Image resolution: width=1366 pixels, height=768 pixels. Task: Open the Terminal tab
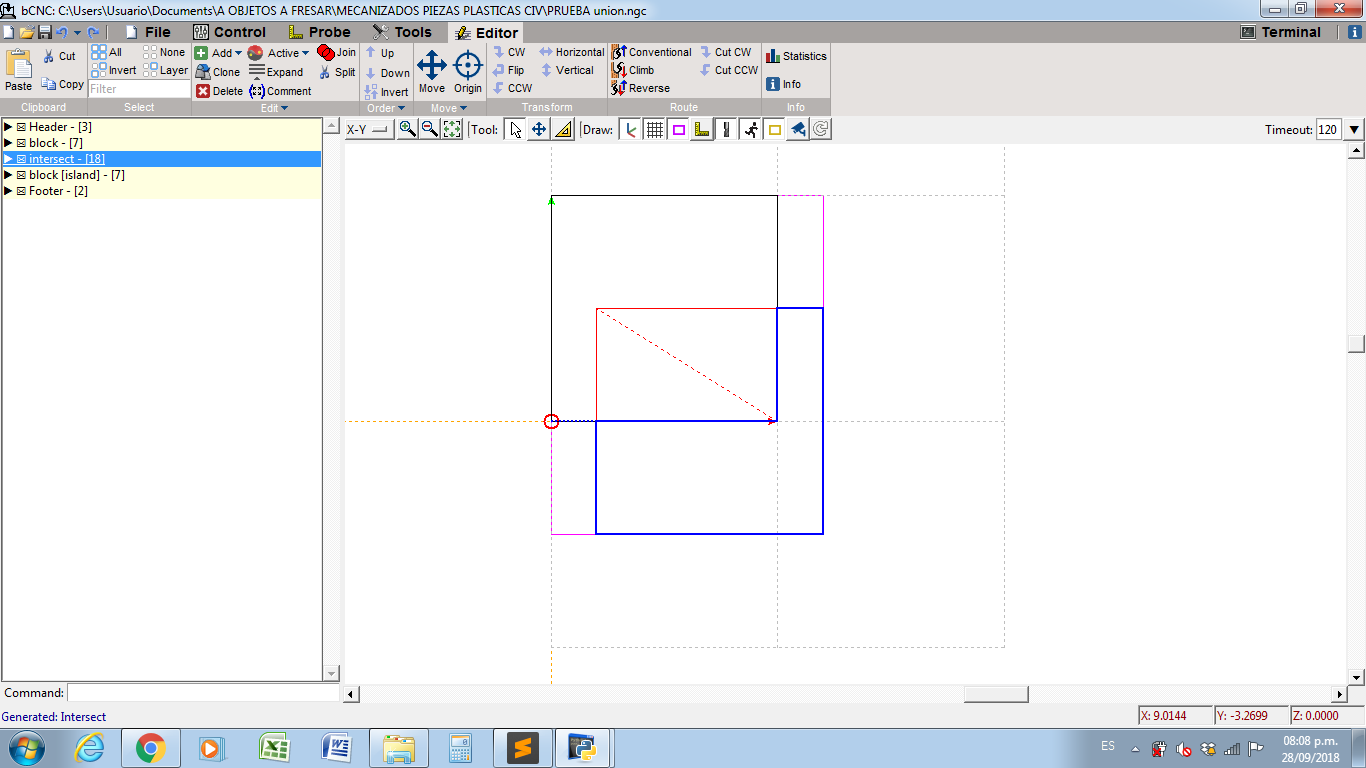click(x=1281, y=32)
